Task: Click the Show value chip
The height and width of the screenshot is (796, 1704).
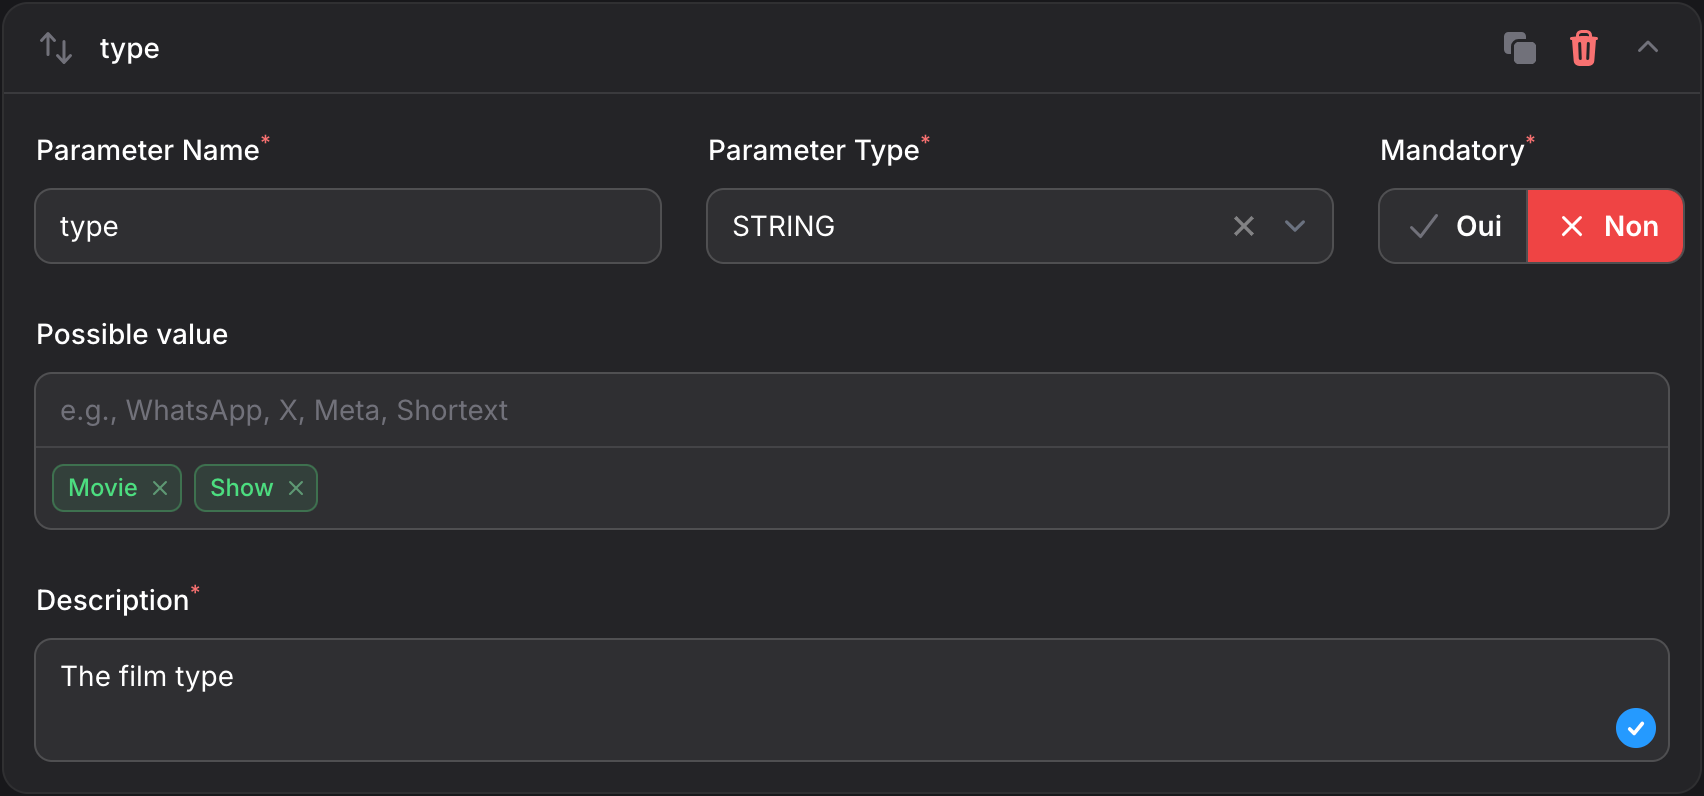Action: pyautogui.click(x=241, y=488)
